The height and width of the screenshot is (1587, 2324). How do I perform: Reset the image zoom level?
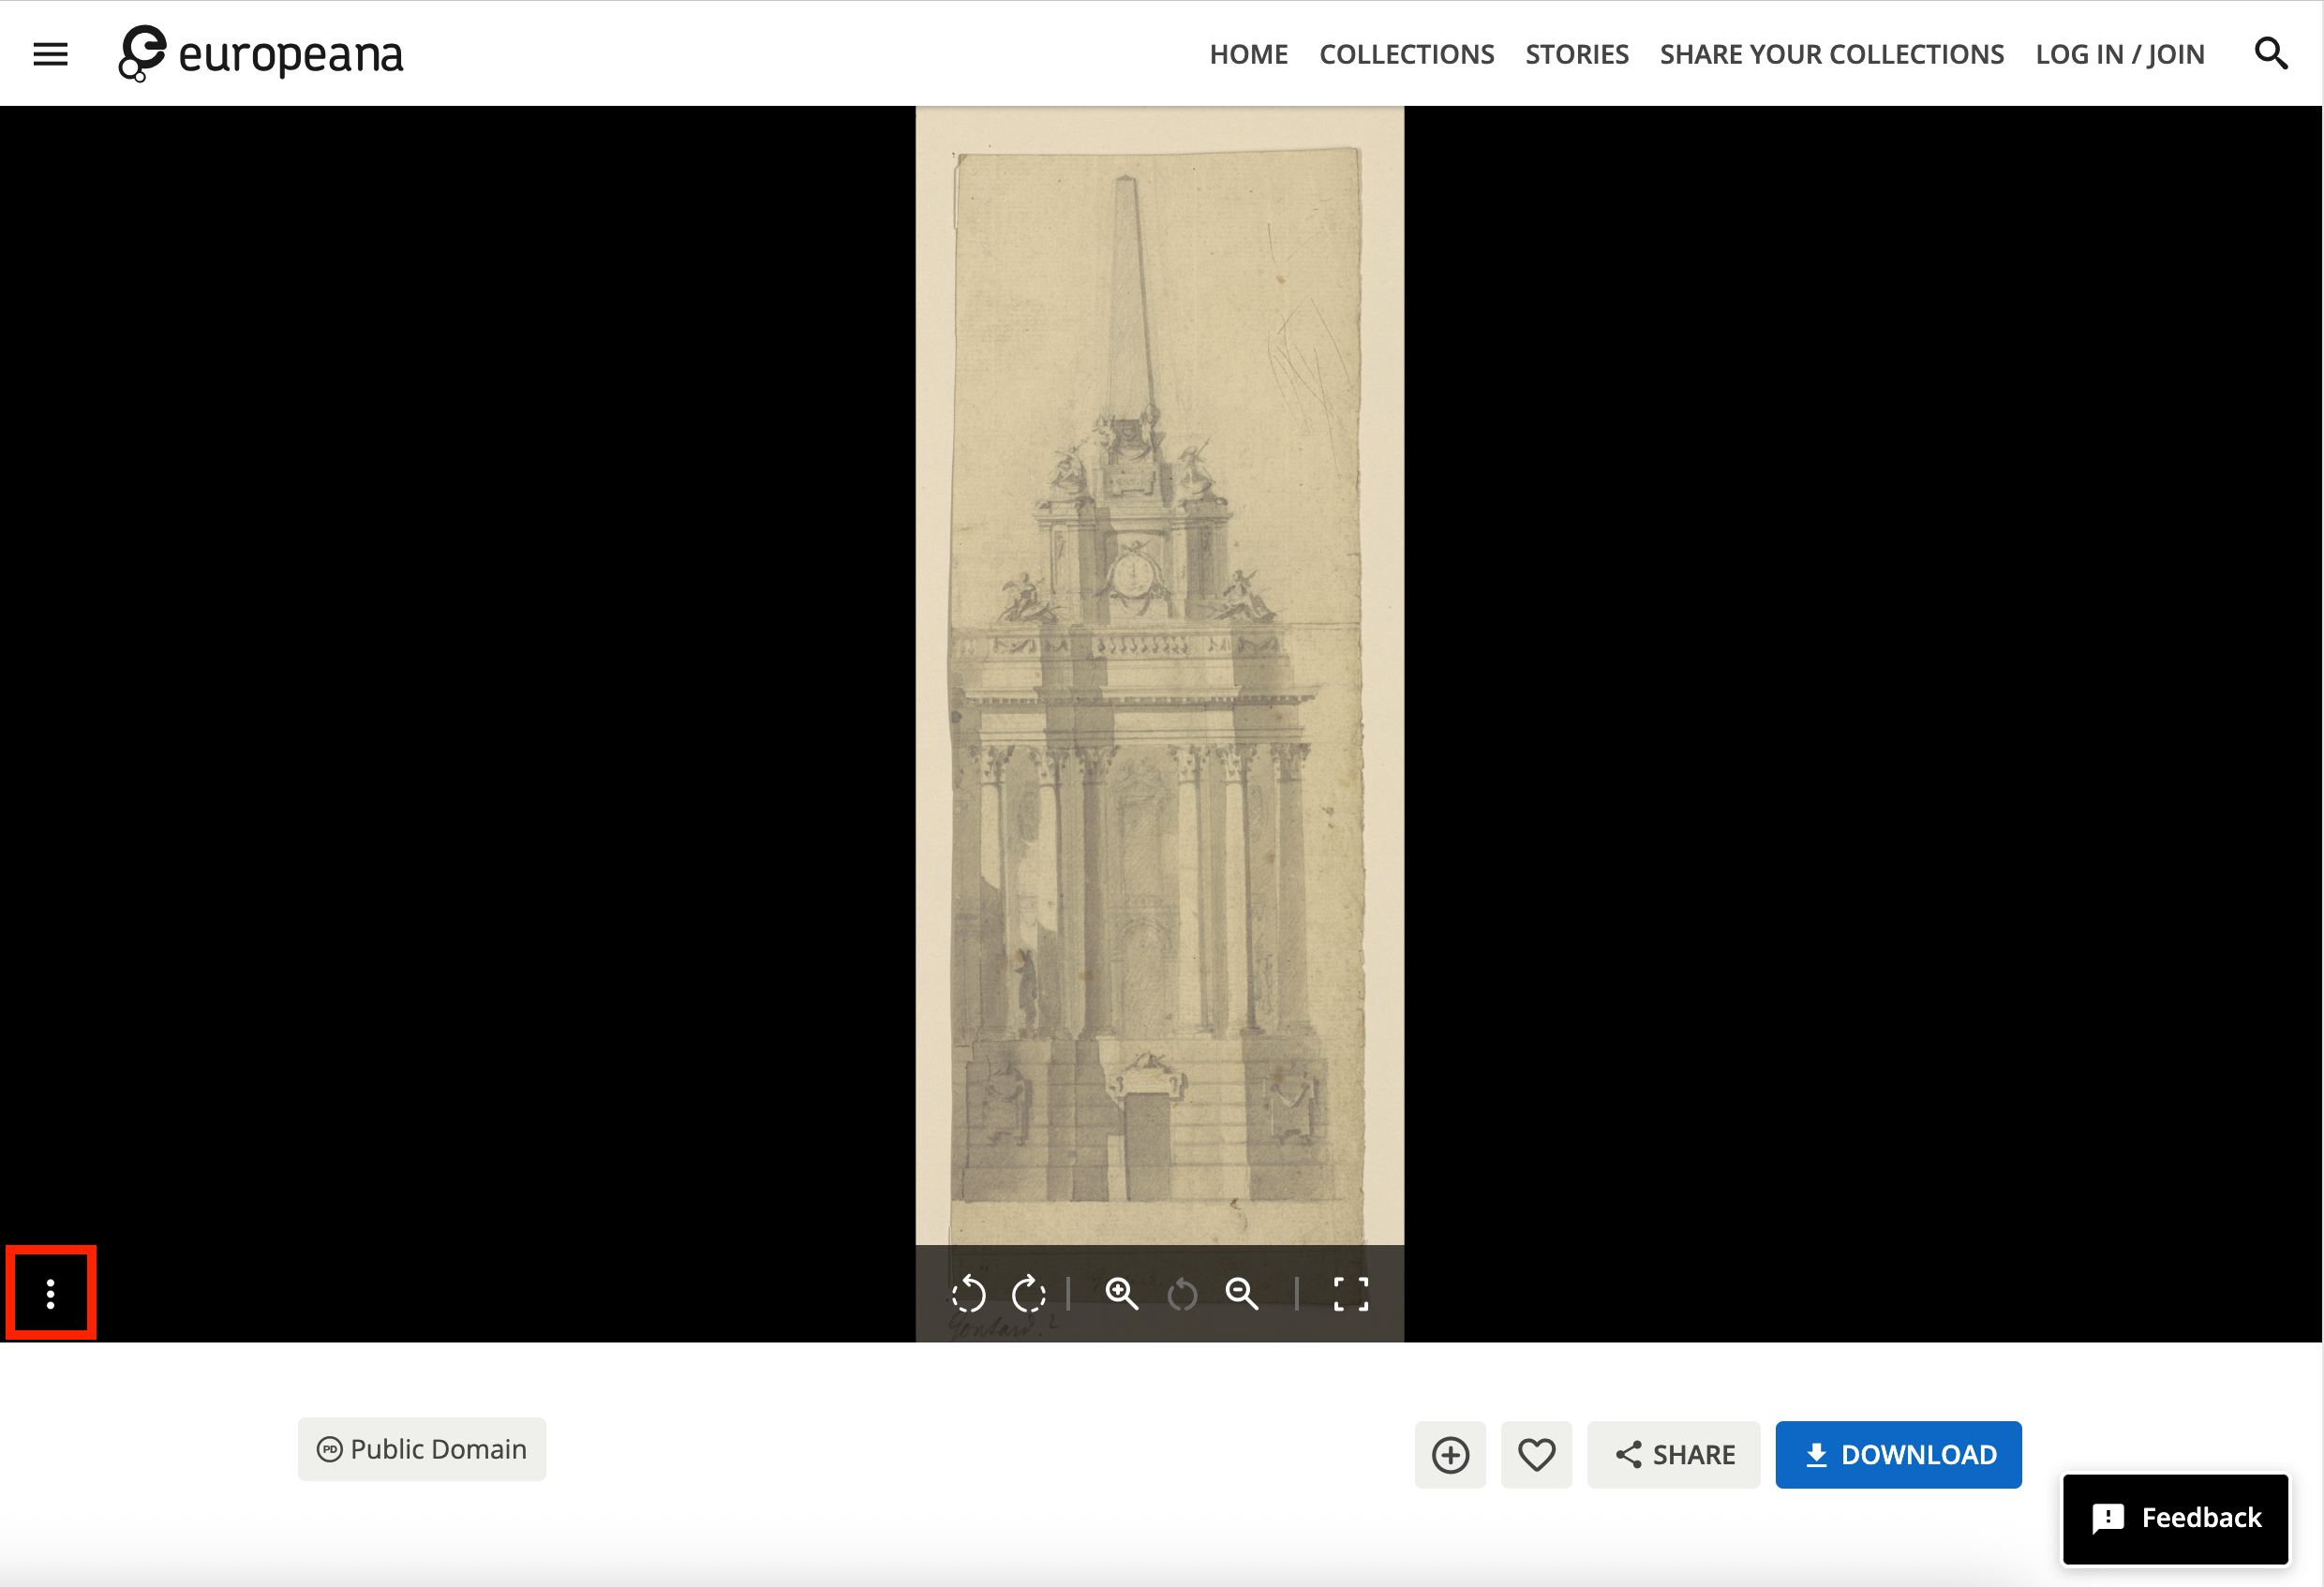[1182, 1293]
